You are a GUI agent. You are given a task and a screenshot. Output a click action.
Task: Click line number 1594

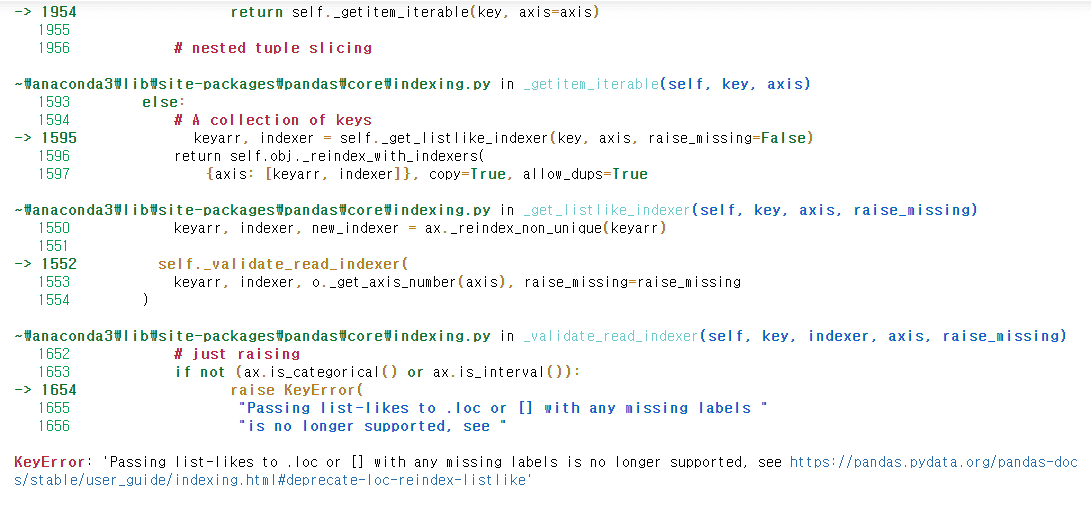[54, 120]
